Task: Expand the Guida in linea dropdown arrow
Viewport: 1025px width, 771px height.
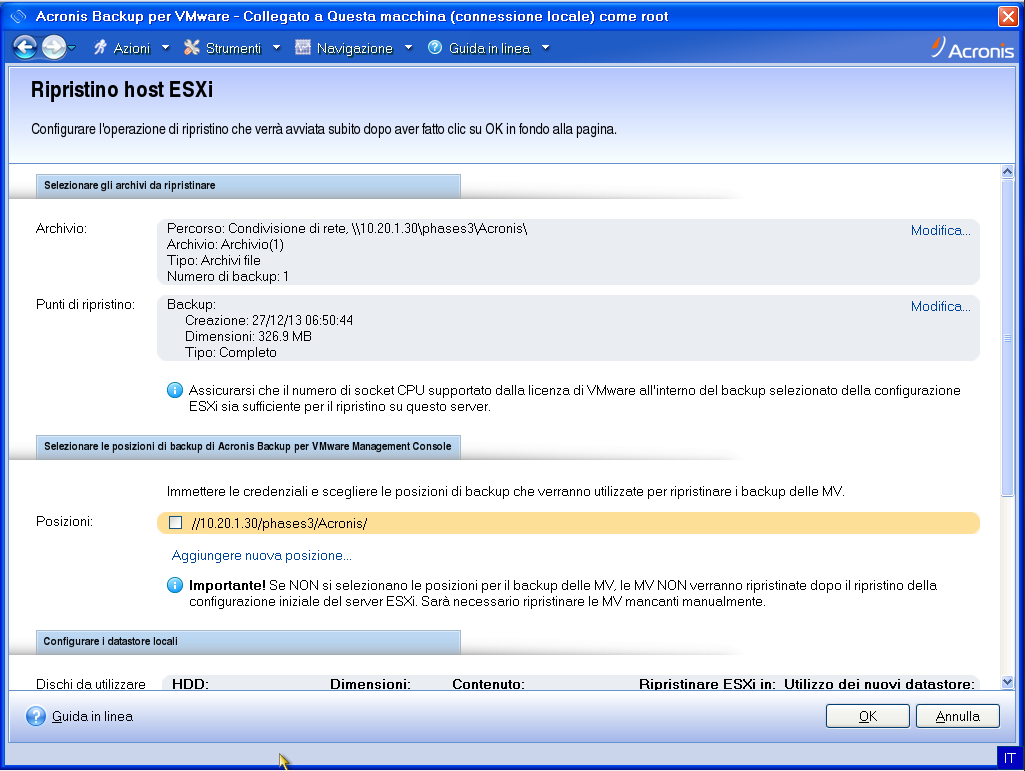Action: 545,48
